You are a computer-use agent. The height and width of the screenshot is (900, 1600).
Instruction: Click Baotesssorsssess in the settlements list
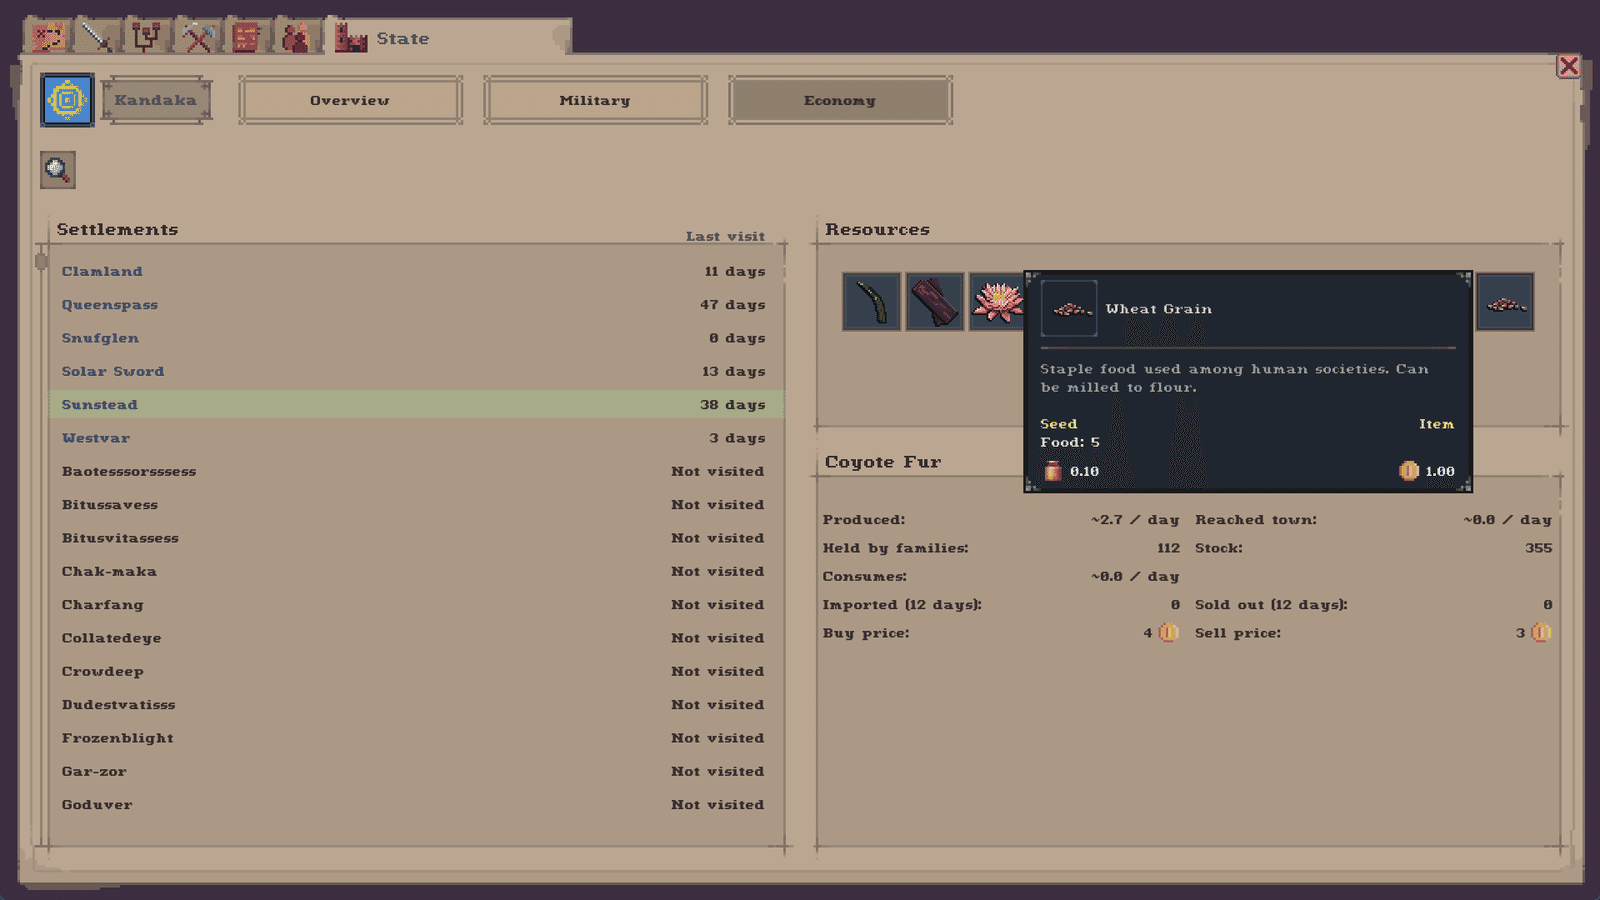pyautogui.click(x=416, y=471)
